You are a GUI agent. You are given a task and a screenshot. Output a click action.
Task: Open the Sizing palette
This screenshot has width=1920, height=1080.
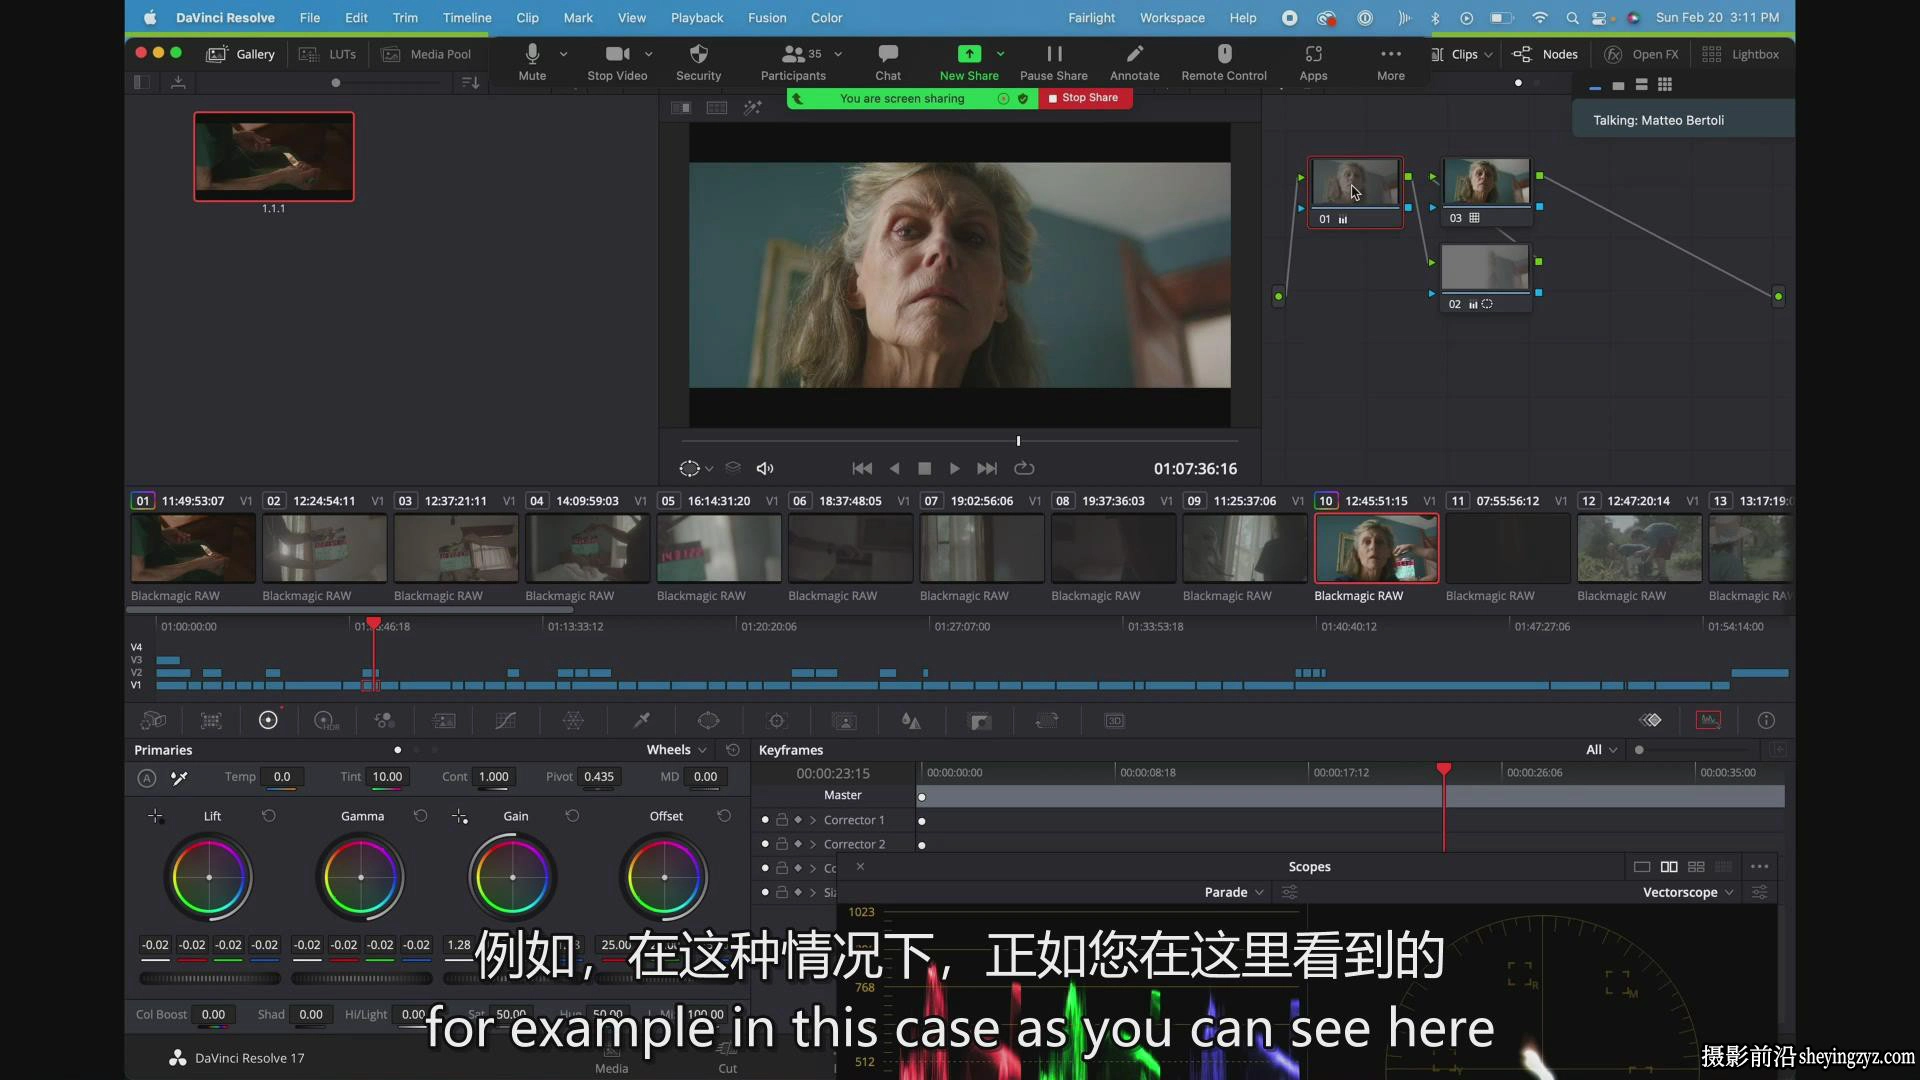click(1047, 720)
